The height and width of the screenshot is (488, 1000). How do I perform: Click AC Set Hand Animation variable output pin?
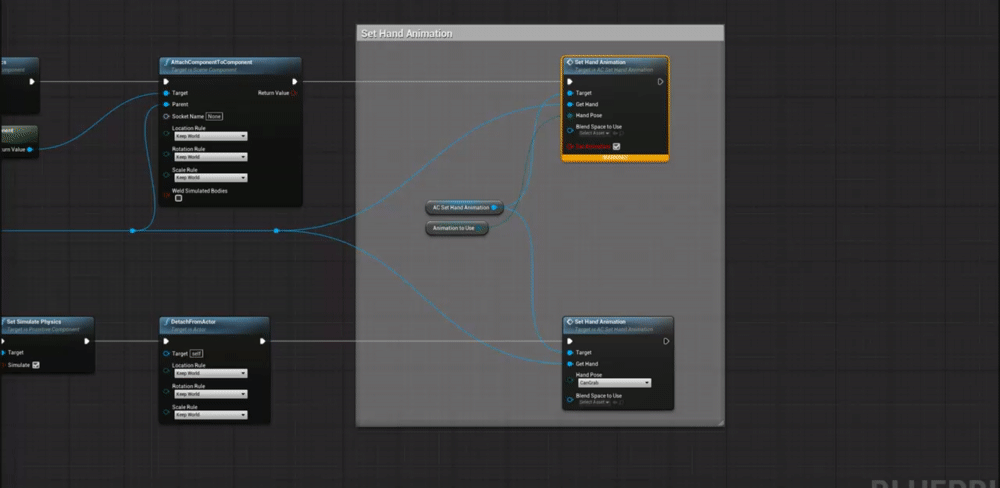click(494, 207)
